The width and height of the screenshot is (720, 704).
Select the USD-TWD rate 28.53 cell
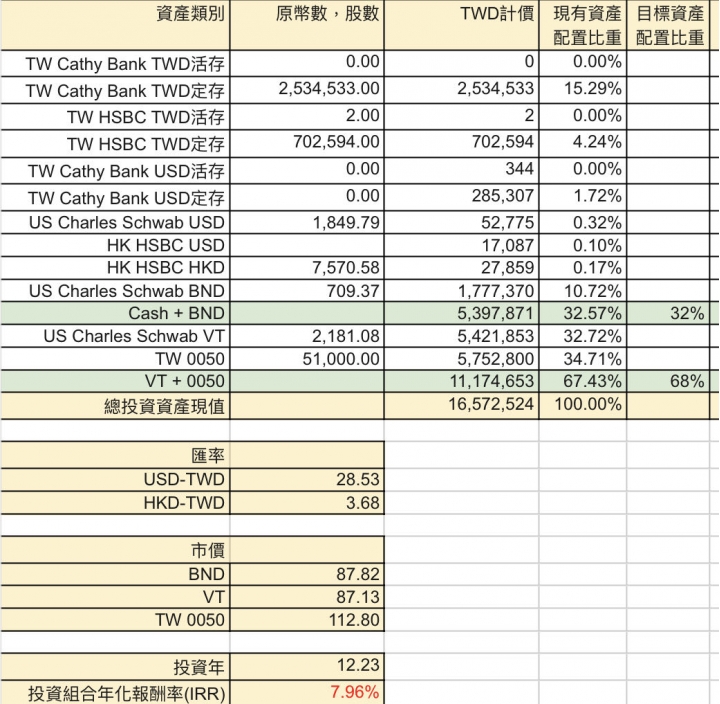click(307, 479)
